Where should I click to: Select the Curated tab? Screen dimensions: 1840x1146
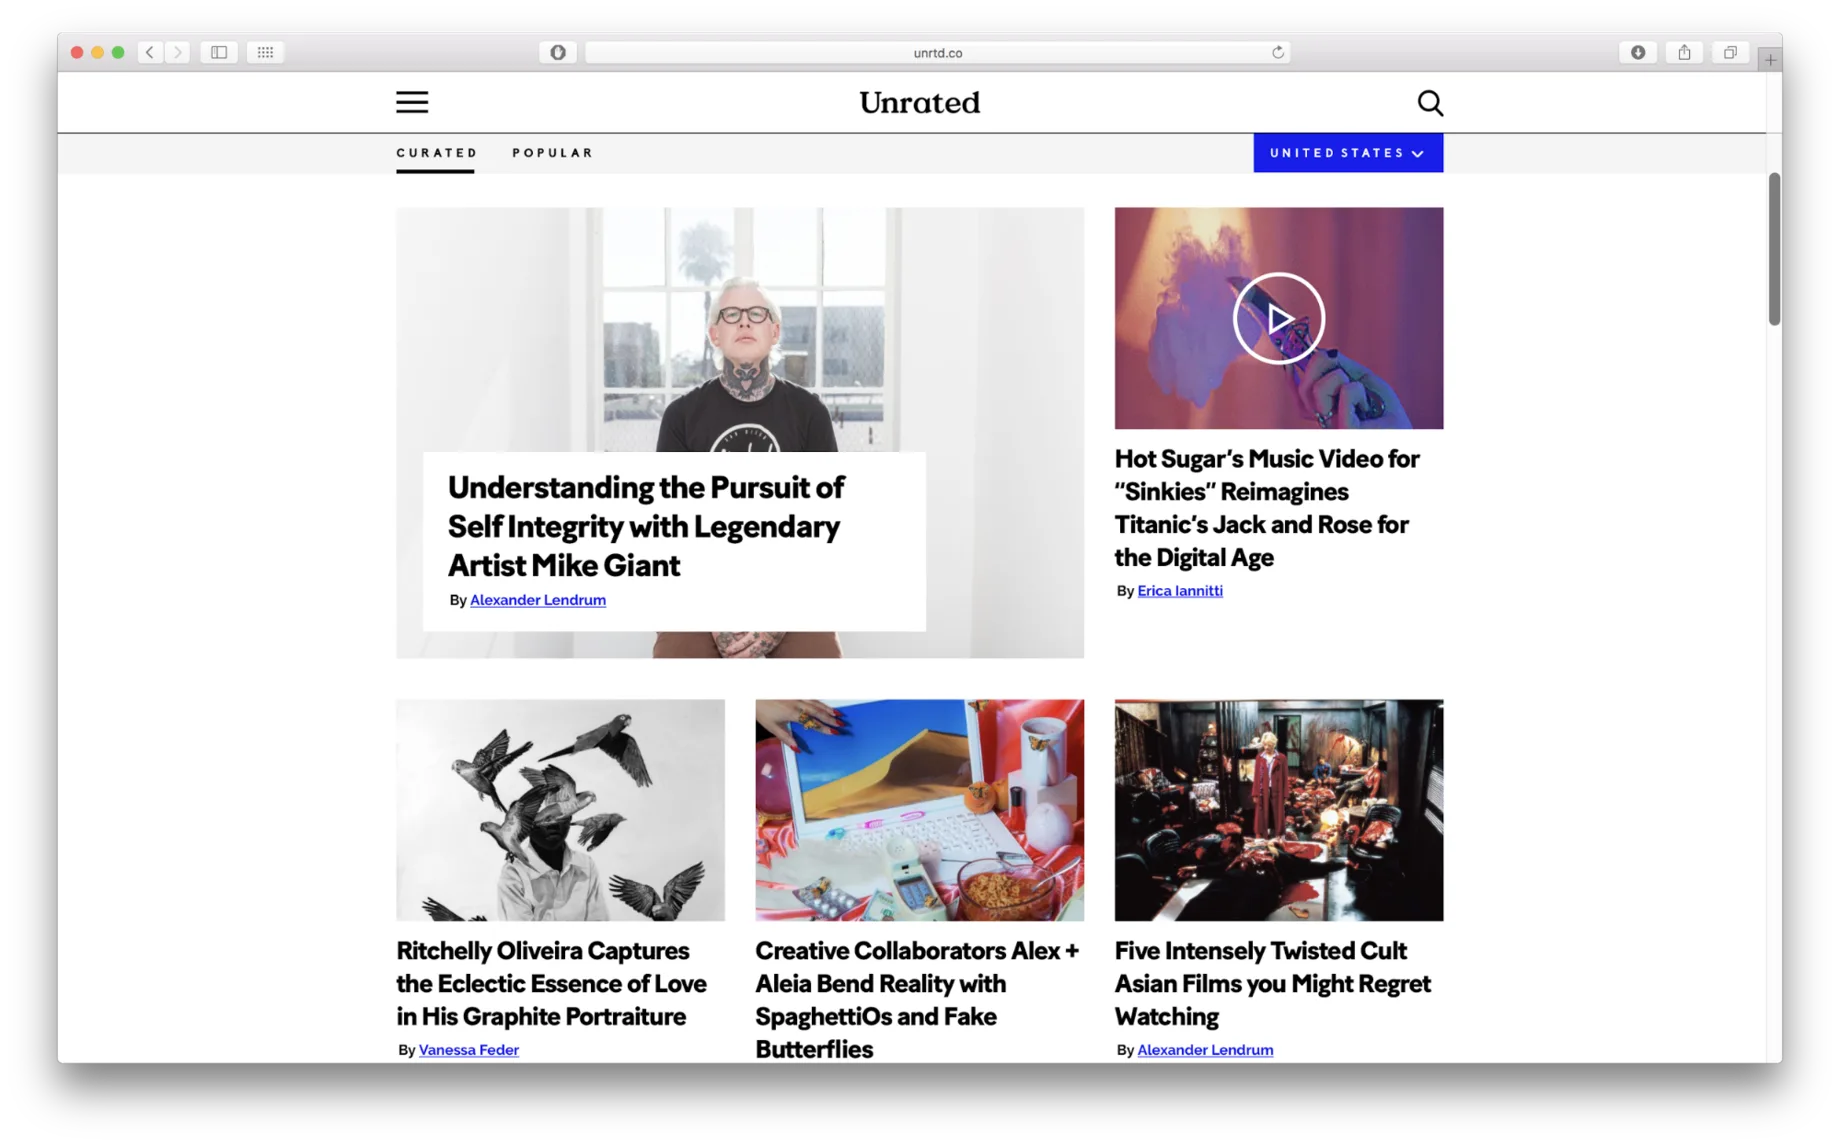pos(436,153)
